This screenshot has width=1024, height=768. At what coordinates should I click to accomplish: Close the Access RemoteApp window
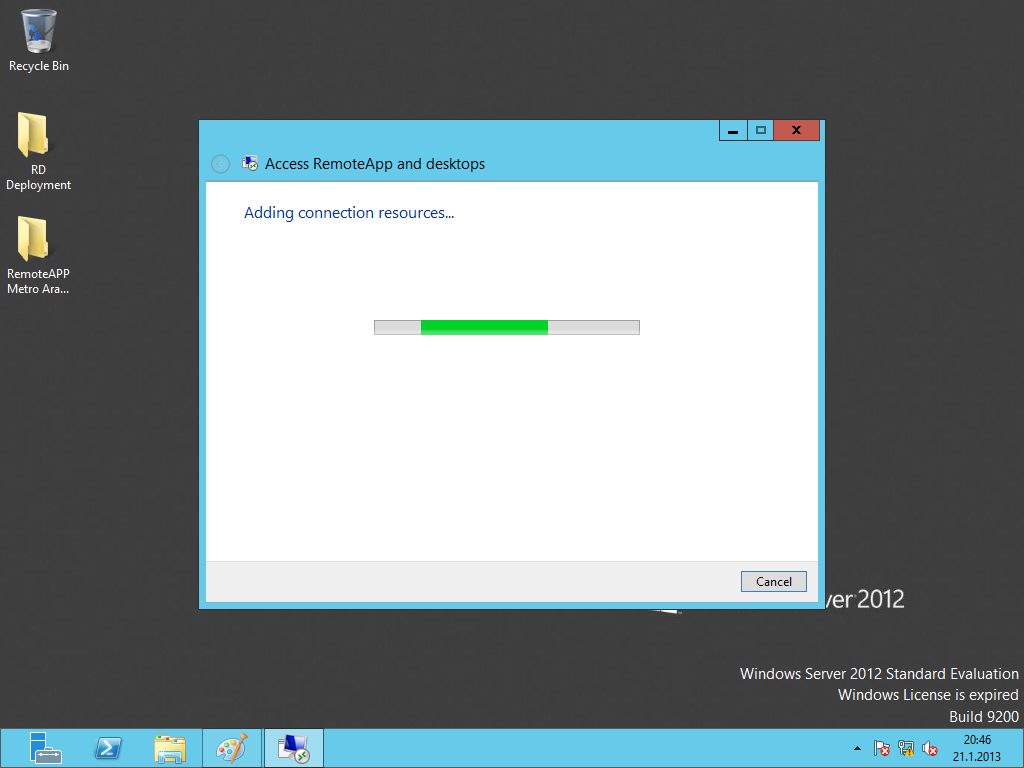[x=797, y=131]
